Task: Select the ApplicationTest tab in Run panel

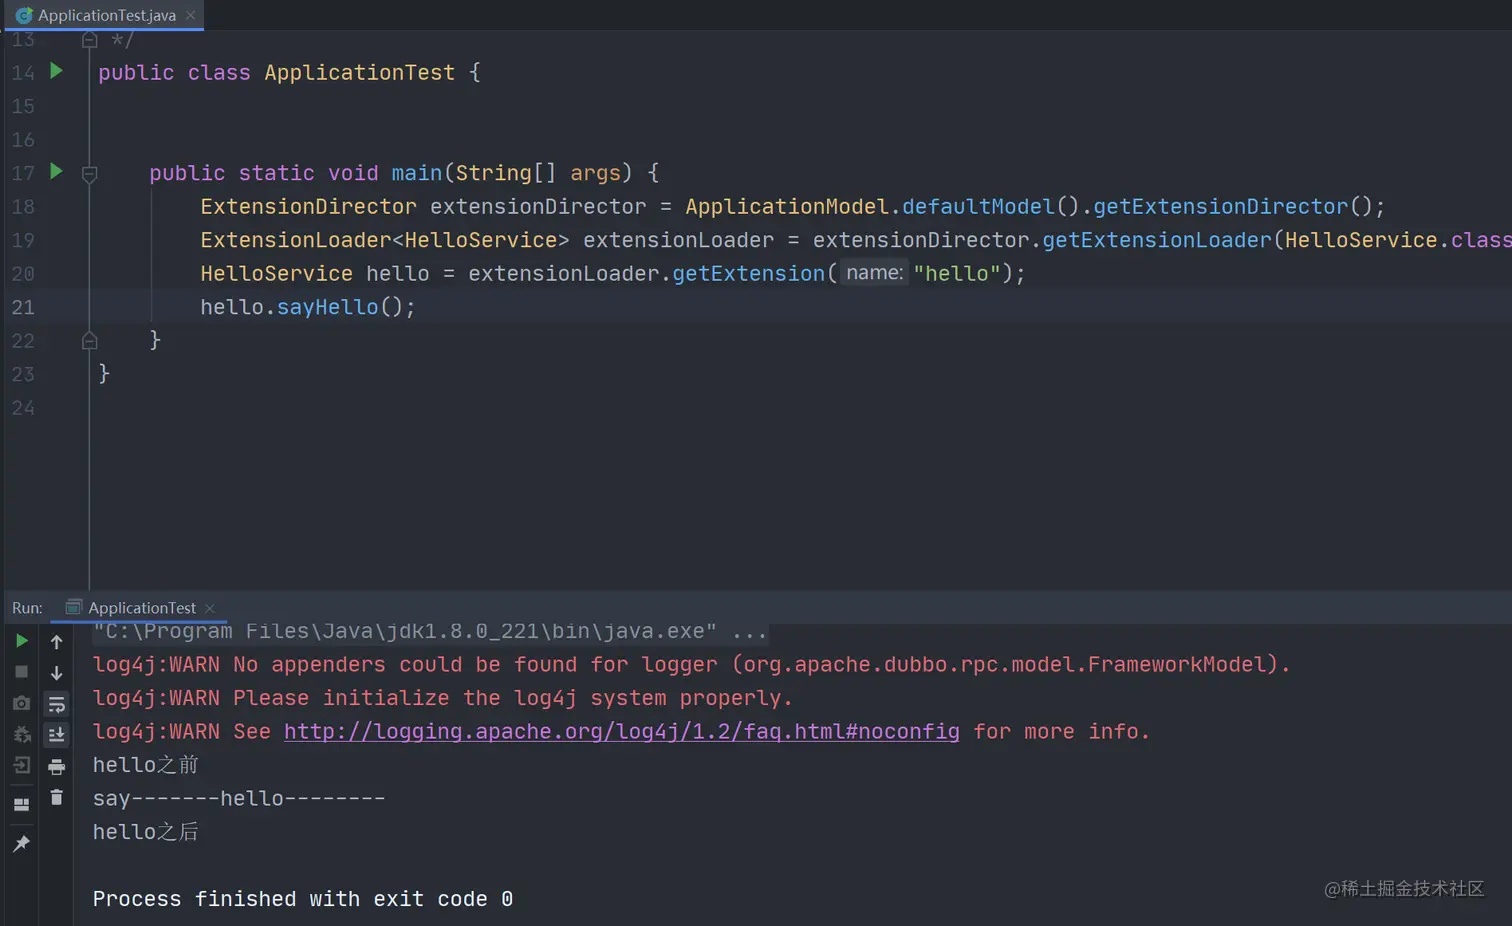Action: [x=141, y=608]
